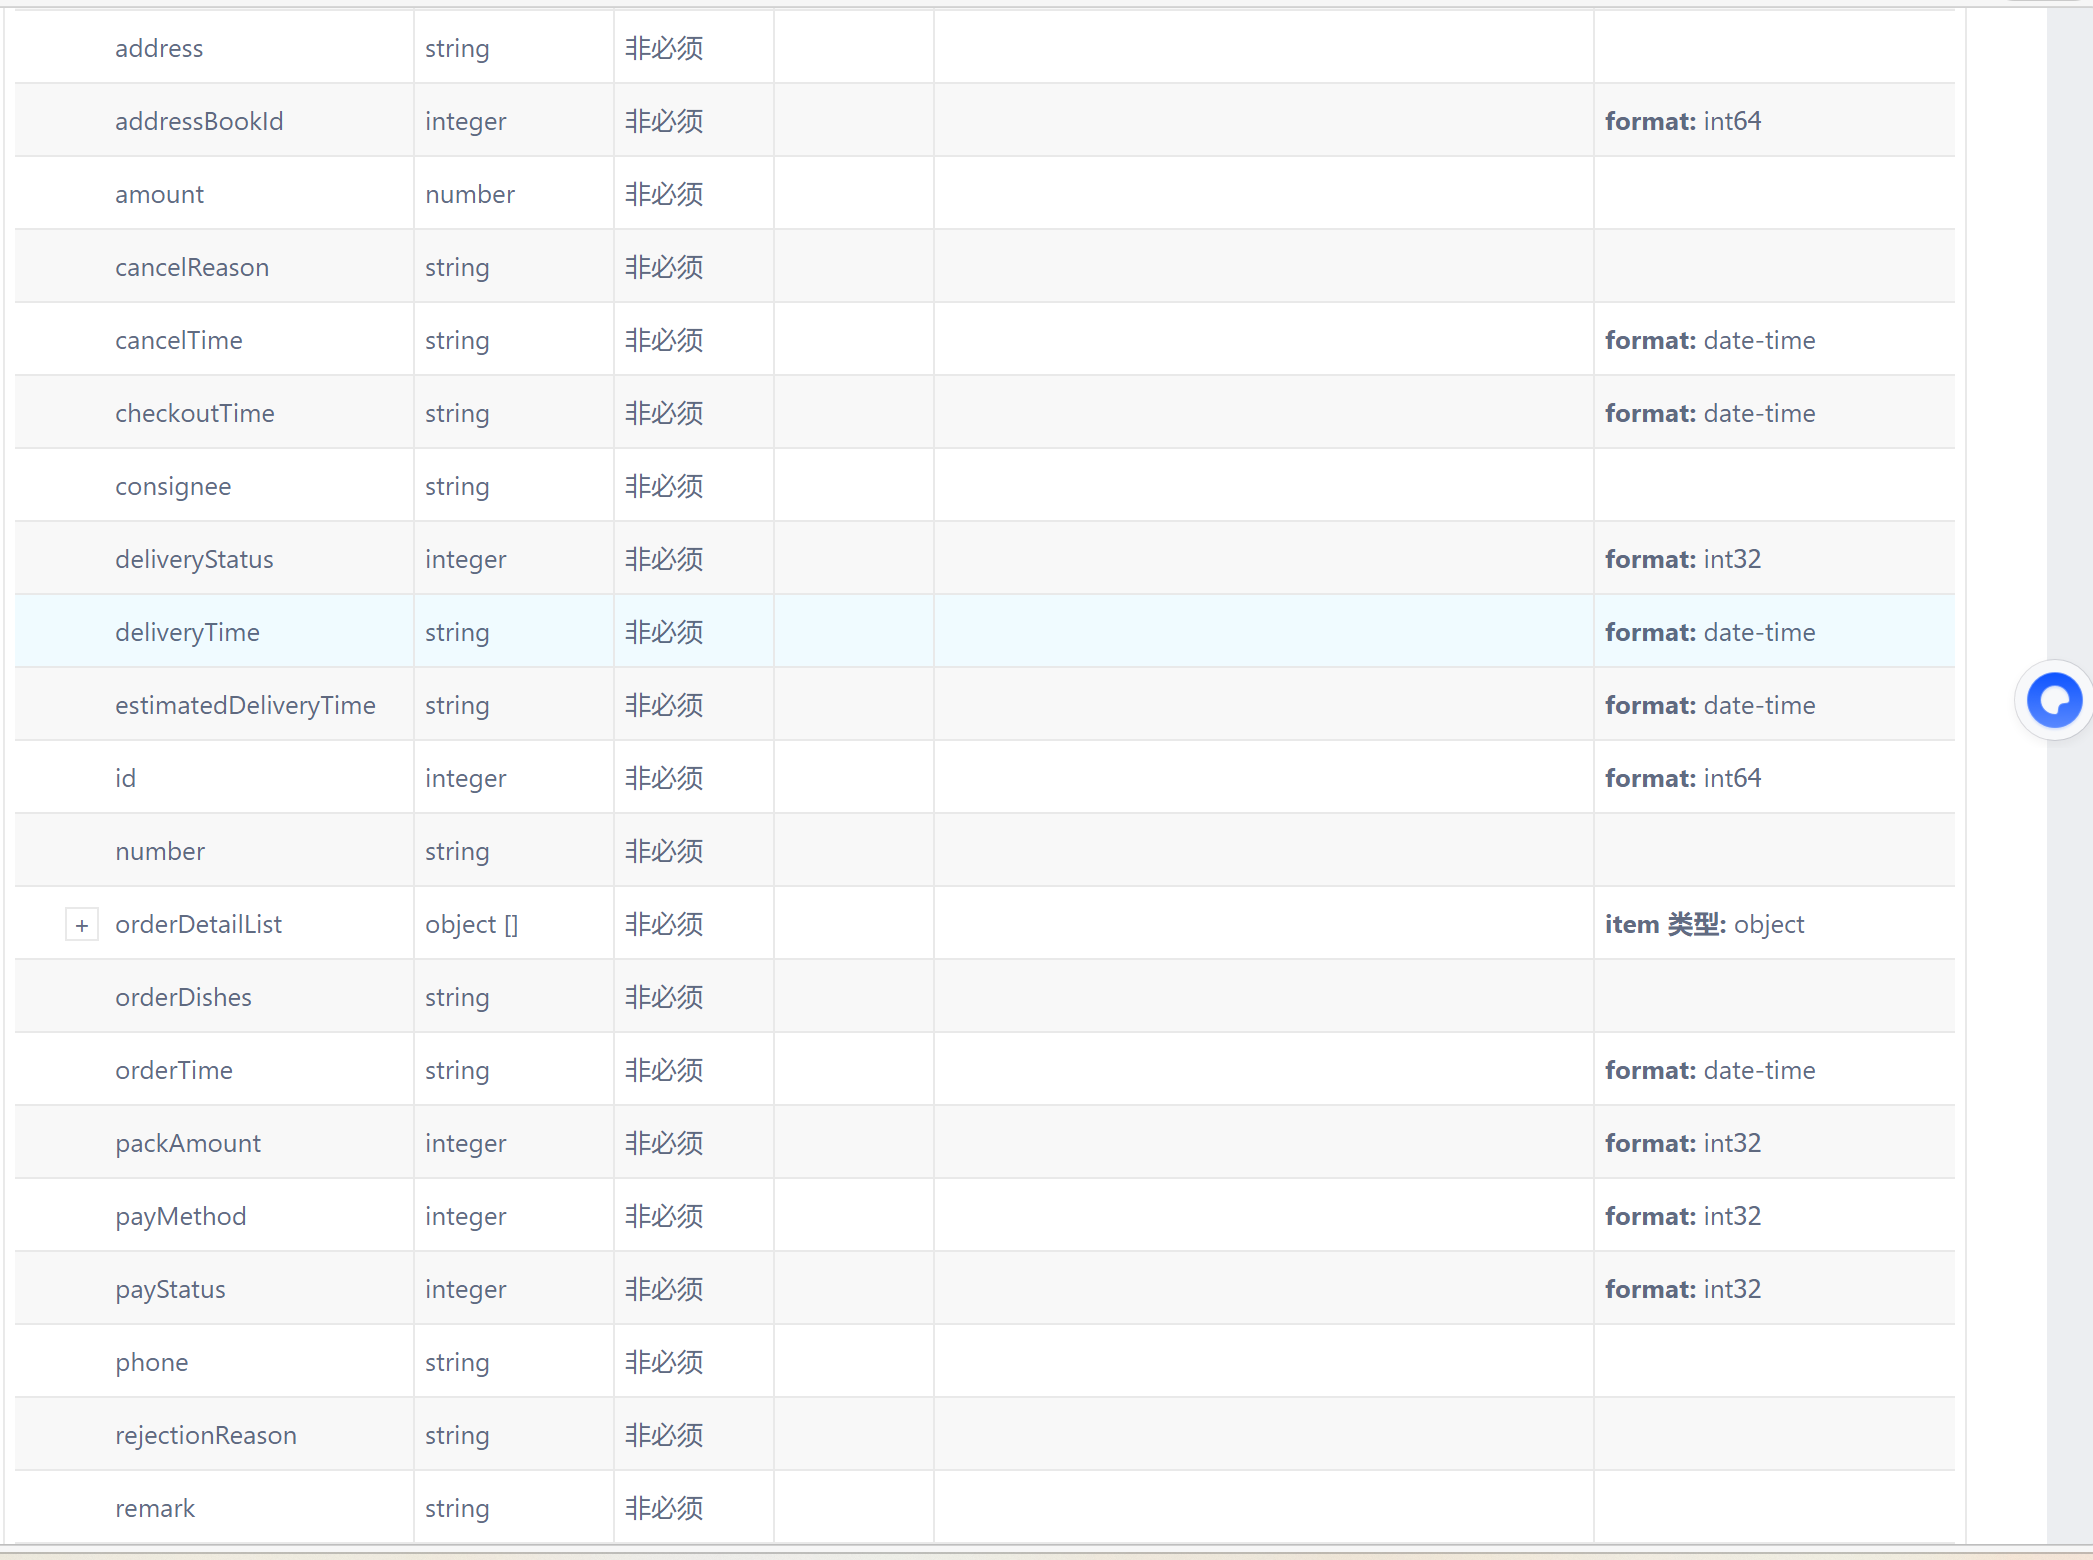Click the estimatedDeliveryTime field name
The image size is (2093, 1560).
click(245, 705)
